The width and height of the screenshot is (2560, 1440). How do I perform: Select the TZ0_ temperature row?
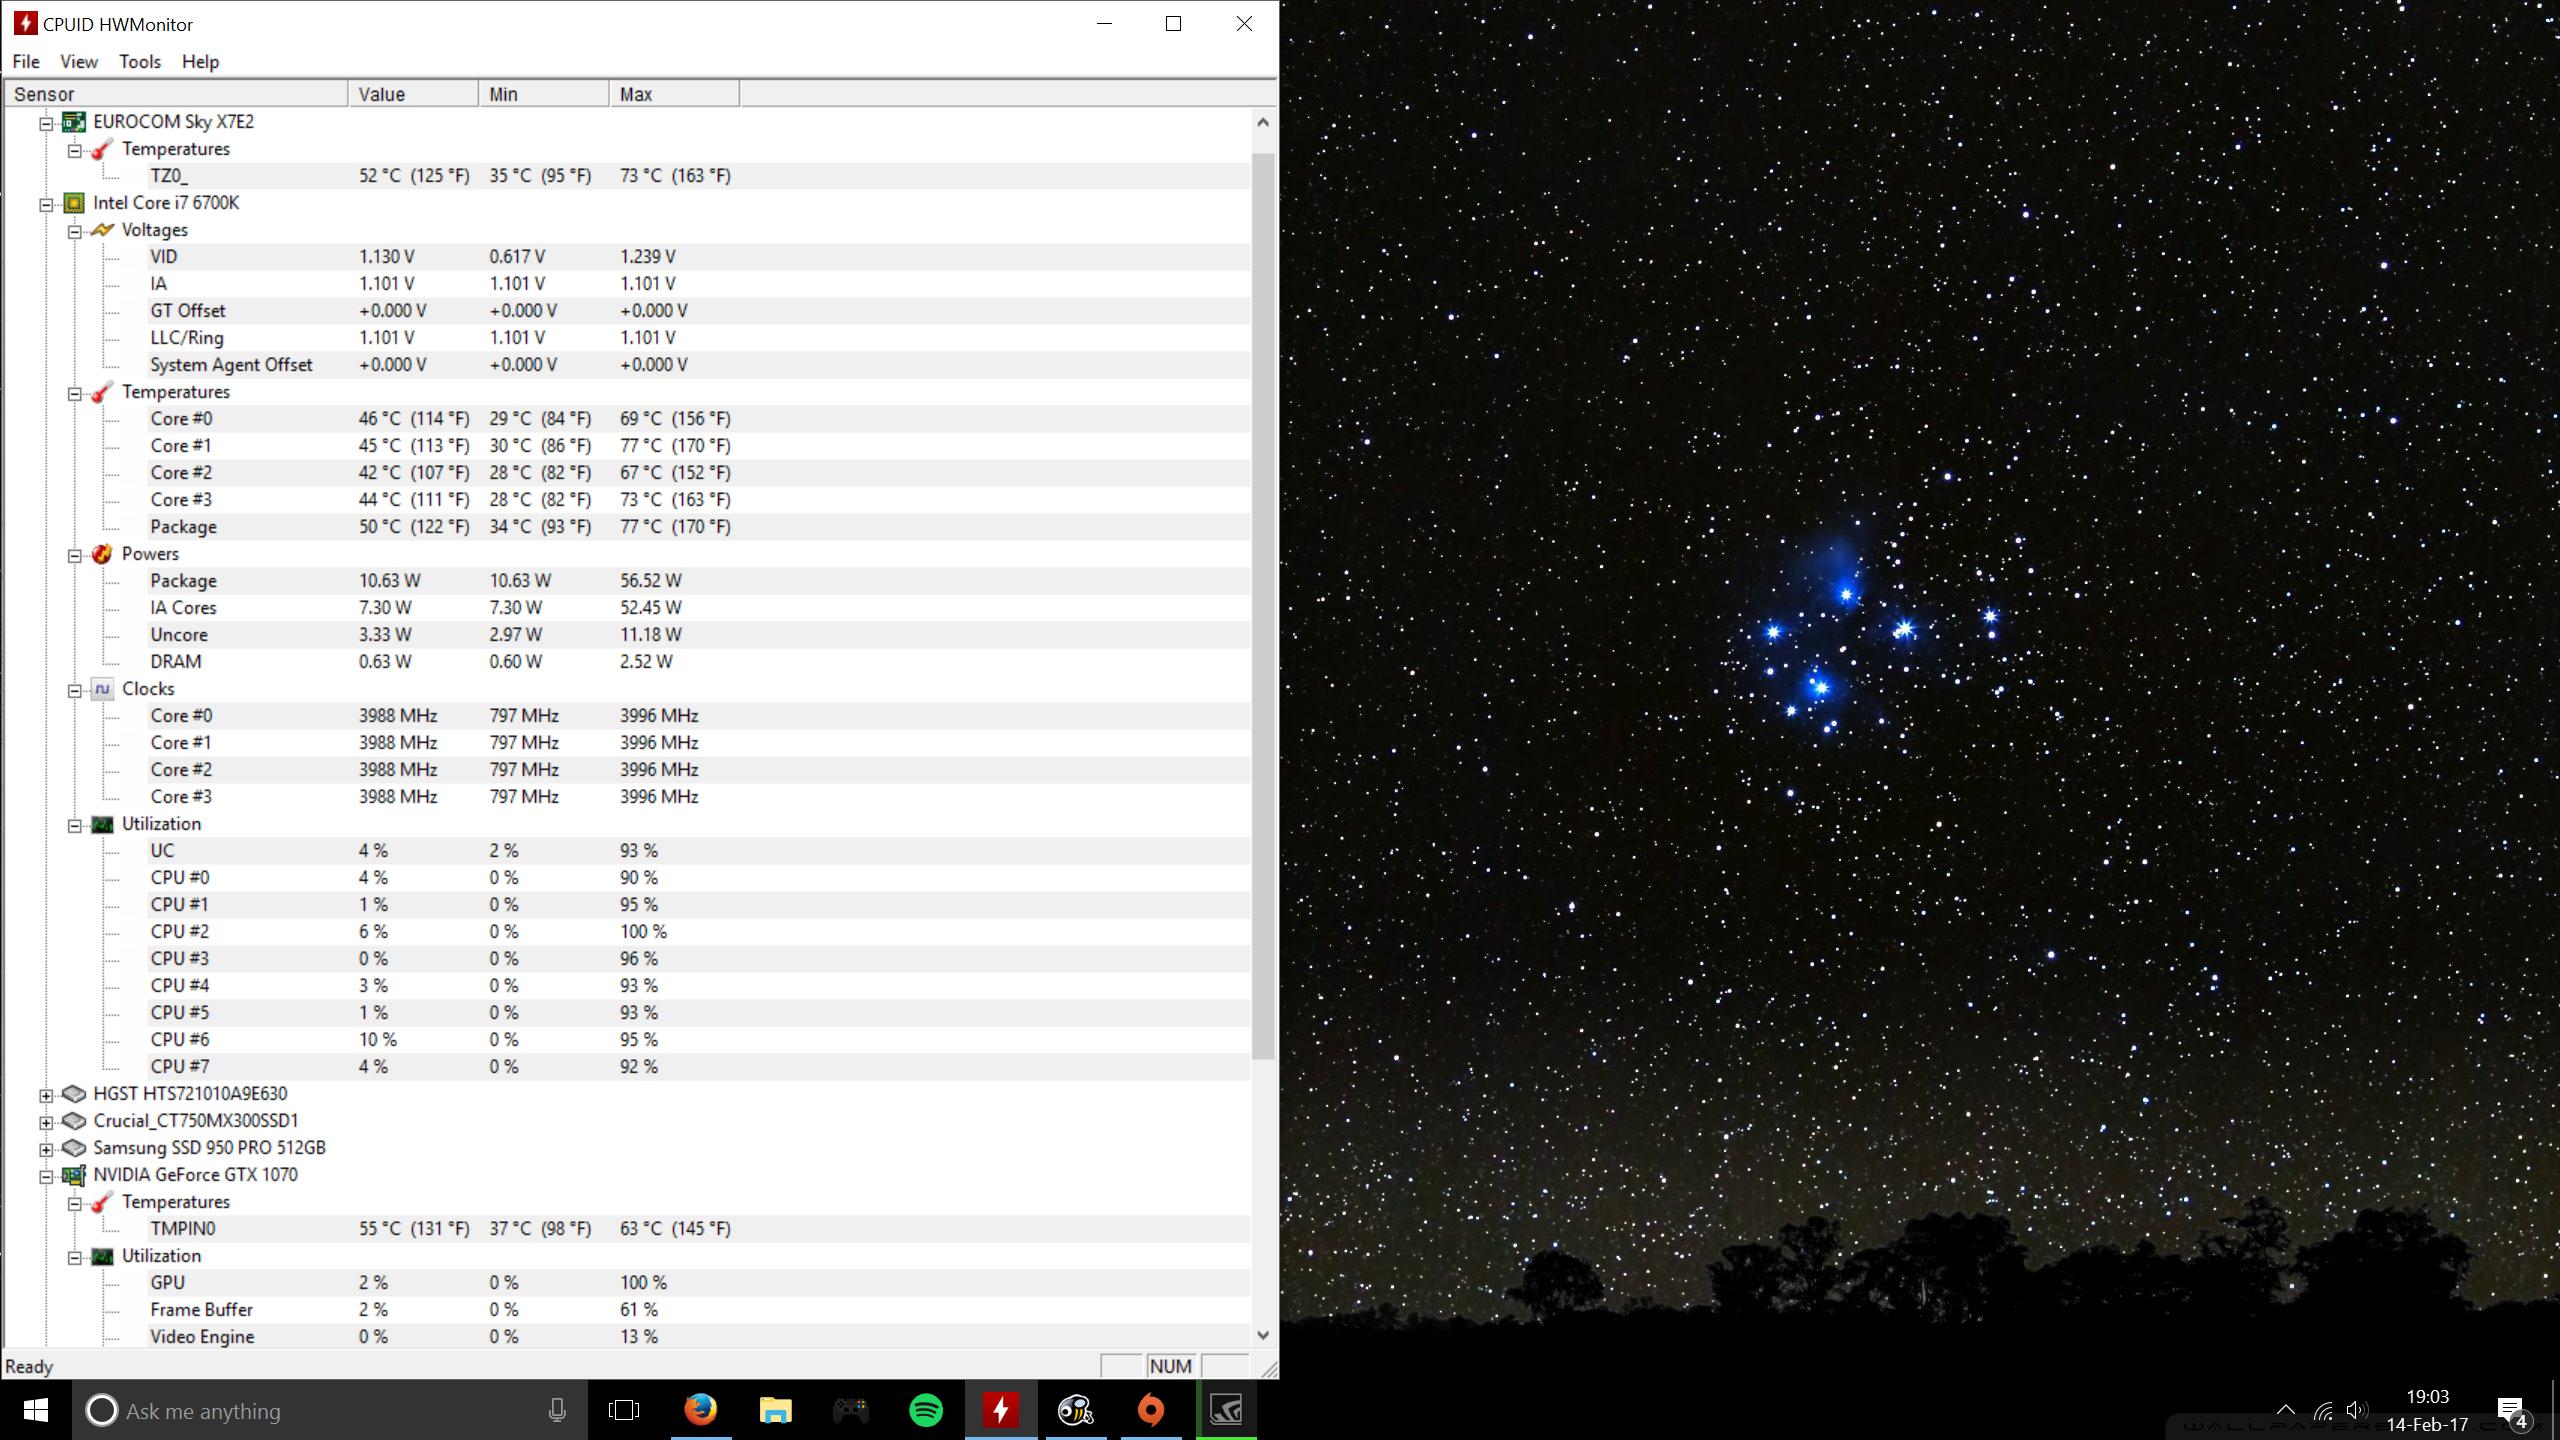[698, 176]
